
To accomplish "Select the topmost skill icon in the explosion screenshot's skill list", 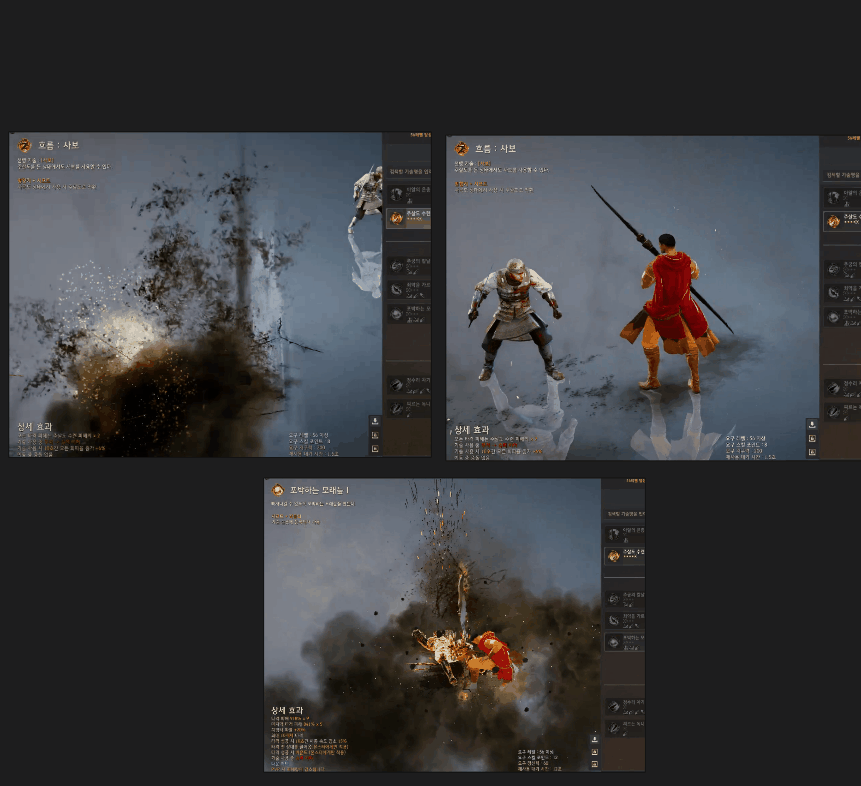I will click(396, 194).
